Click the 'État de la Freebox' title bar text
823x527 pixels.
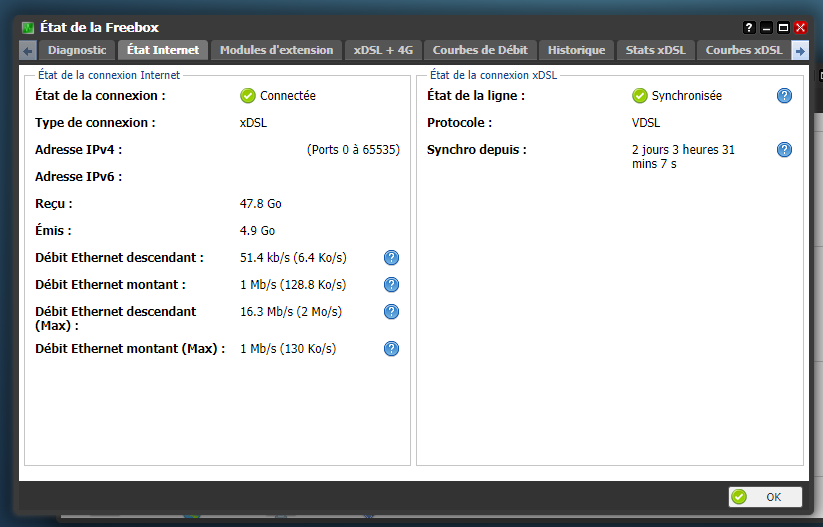[x=99, y=27]
